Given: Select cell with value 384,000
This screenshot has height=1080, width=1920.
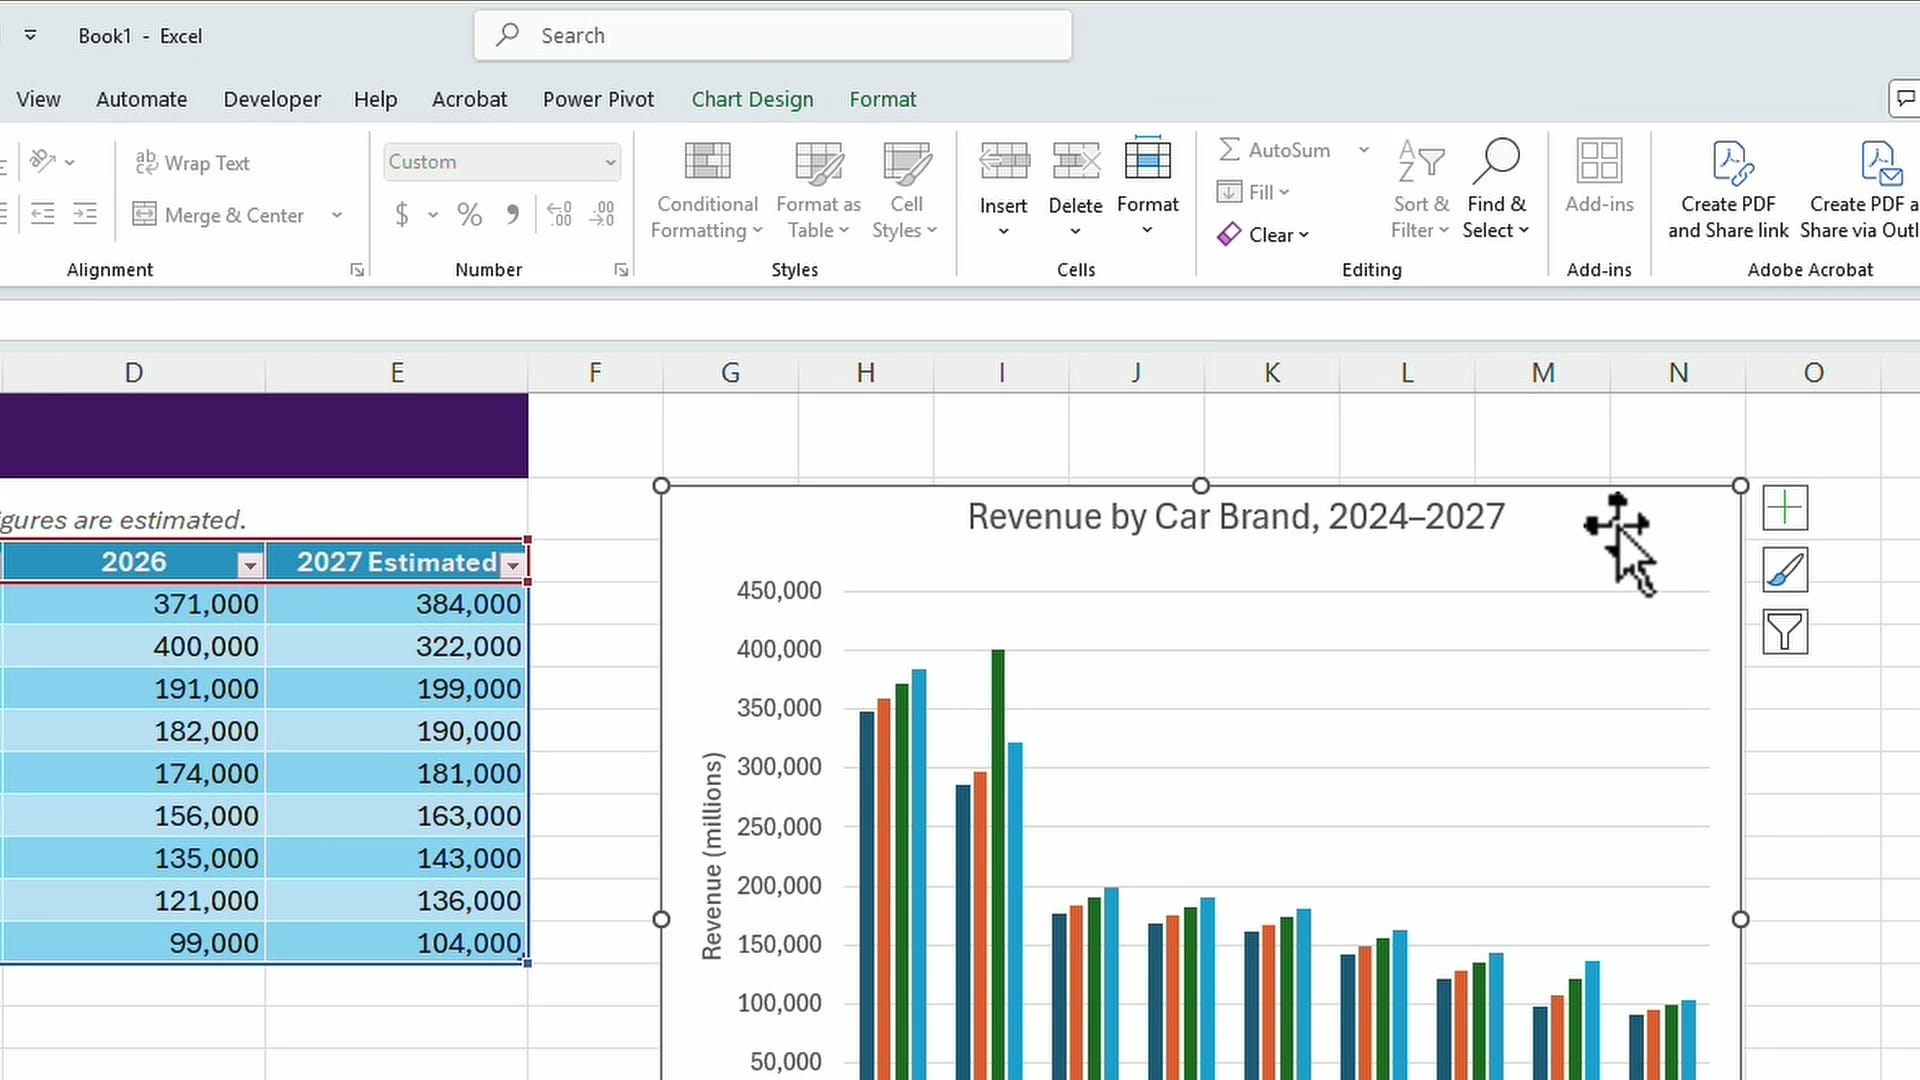Looking at the screenshot, I should [x=397, y=604].
